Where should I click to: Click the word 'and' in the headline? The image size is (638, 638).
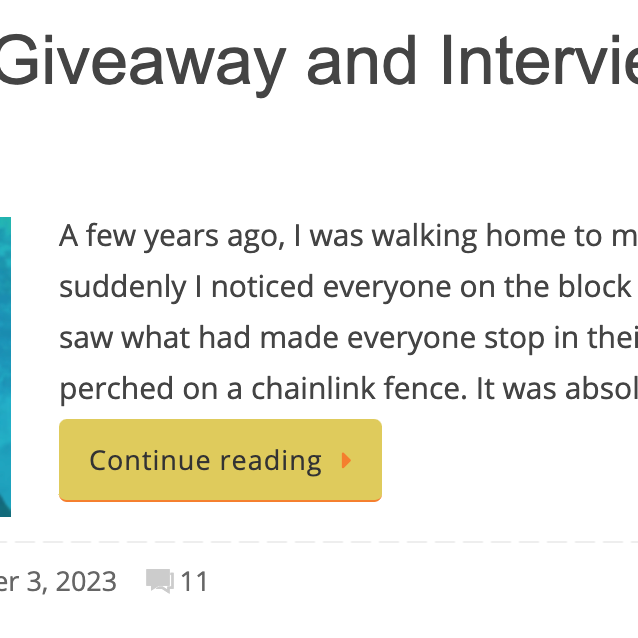click(362, 61)
